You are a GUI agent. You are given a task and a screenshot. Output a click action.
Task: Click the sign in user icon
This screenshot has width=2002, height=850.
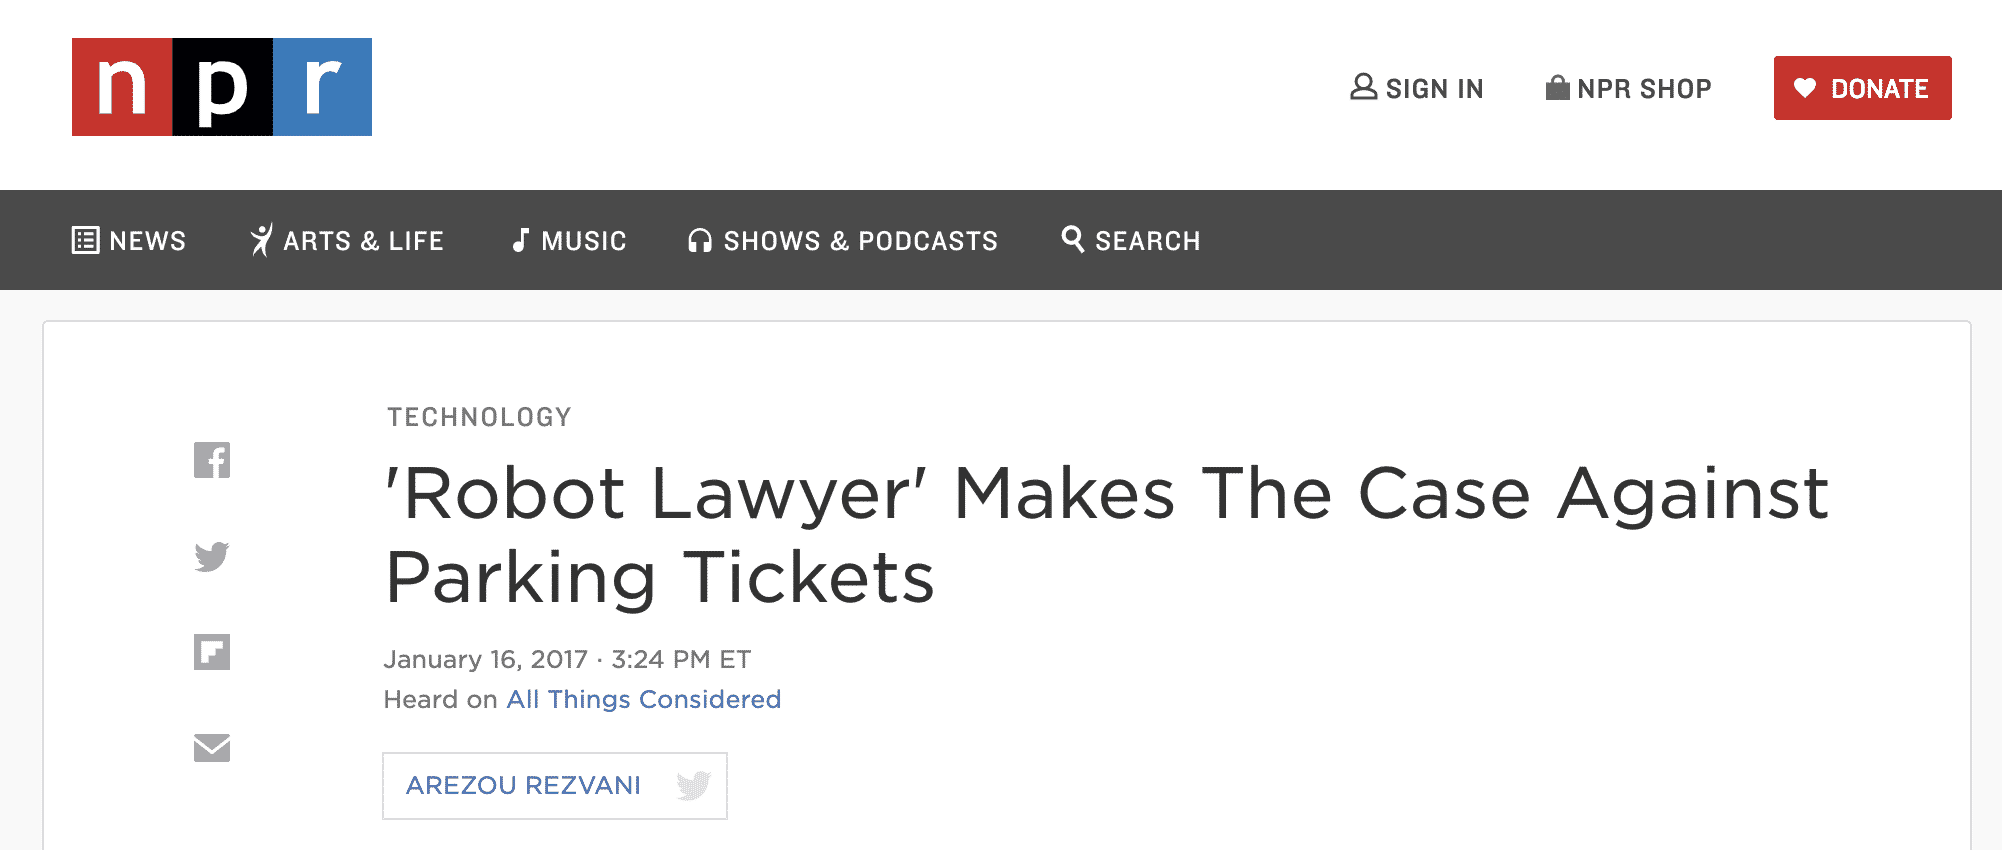pos(1363,87)
